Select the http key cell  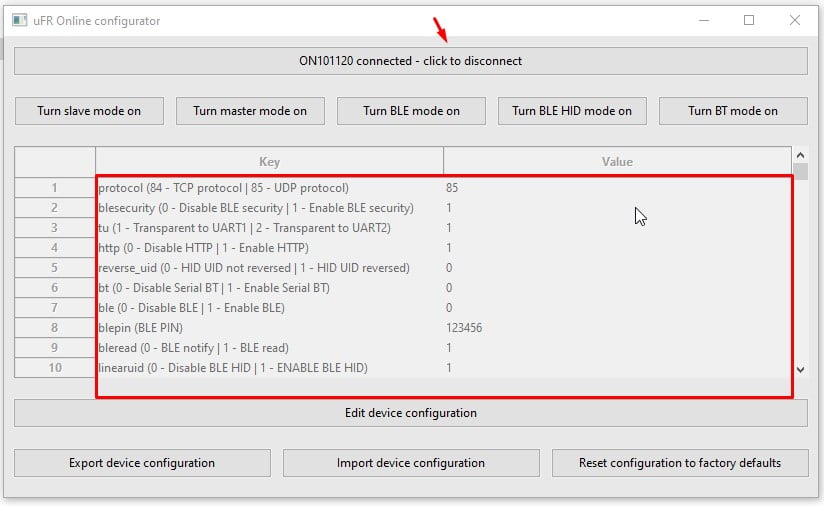[x=270, y=248]
